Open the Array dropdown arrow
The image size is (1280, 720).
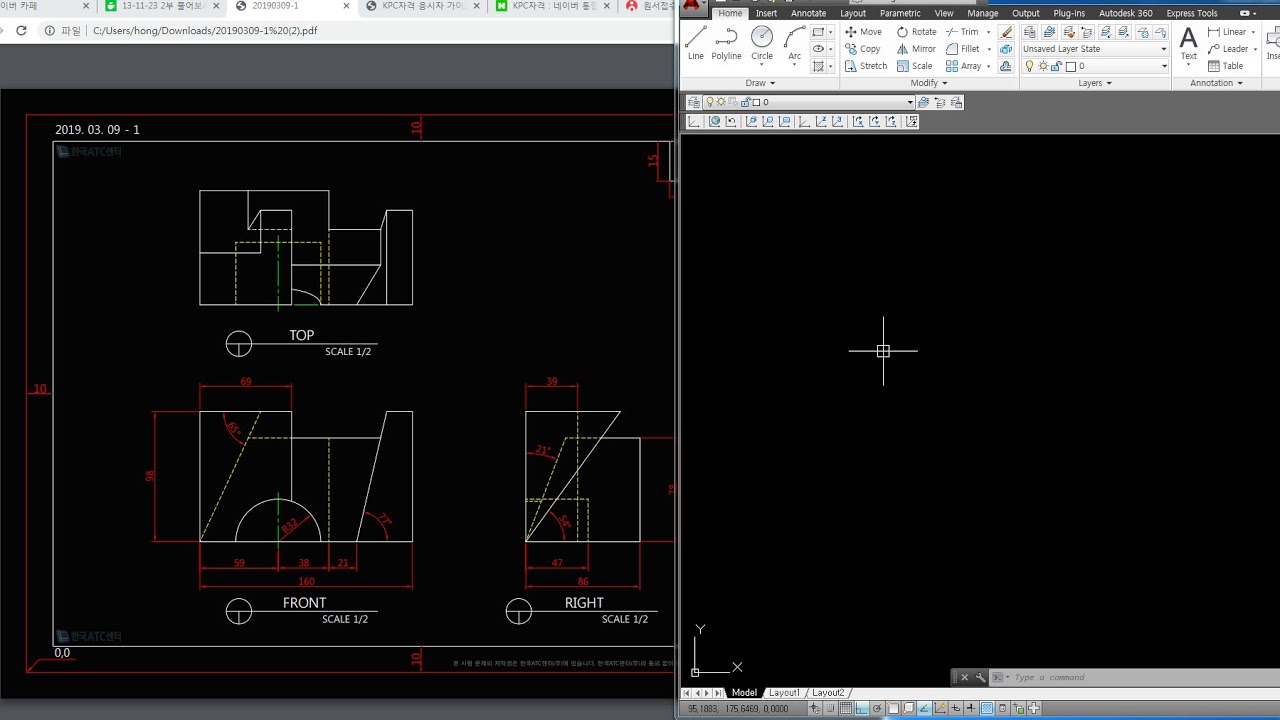click(988, 66)
